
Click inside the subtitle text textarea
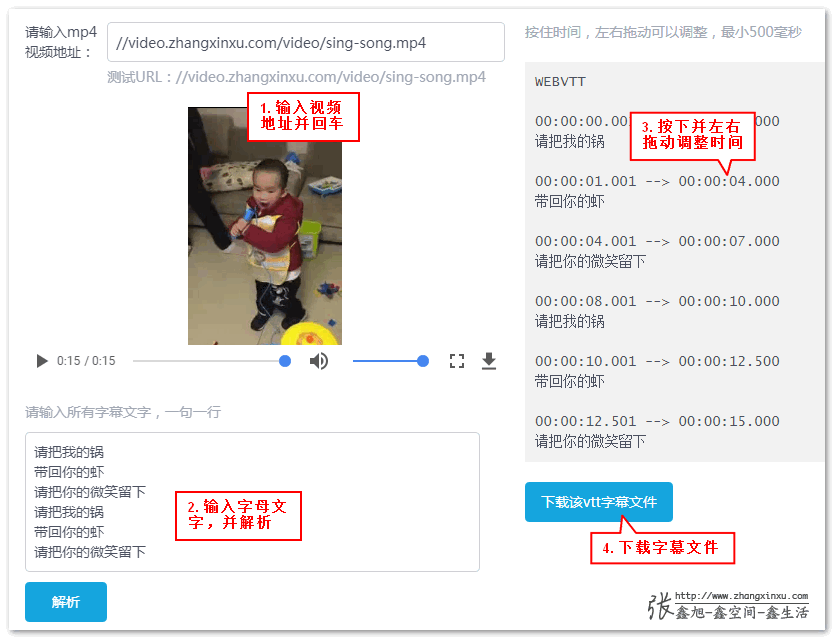(x=252, y=502)
